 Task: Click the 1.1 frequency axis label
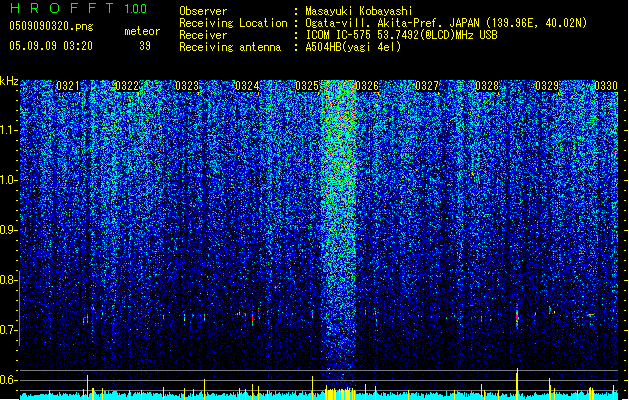click(x=8, y=130)
